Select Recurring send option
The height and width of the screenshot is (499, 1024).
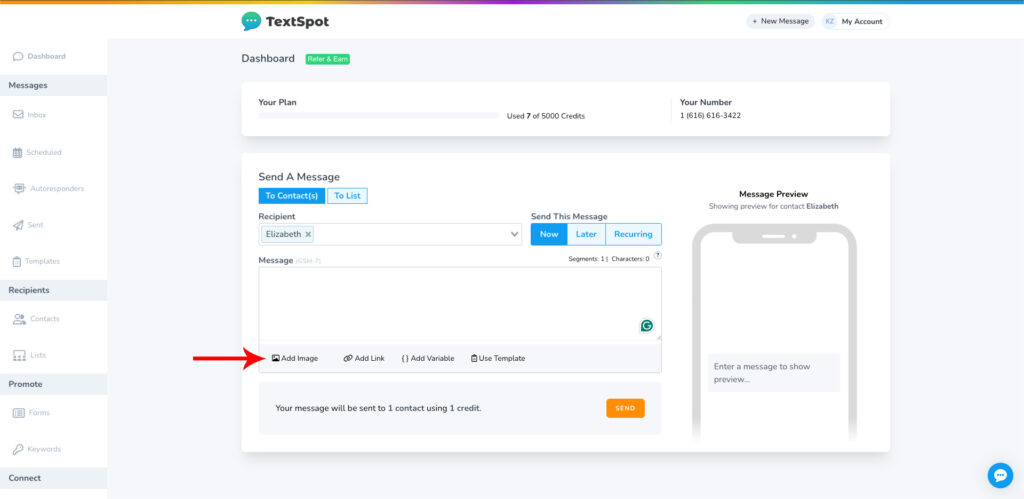(633, 234)
